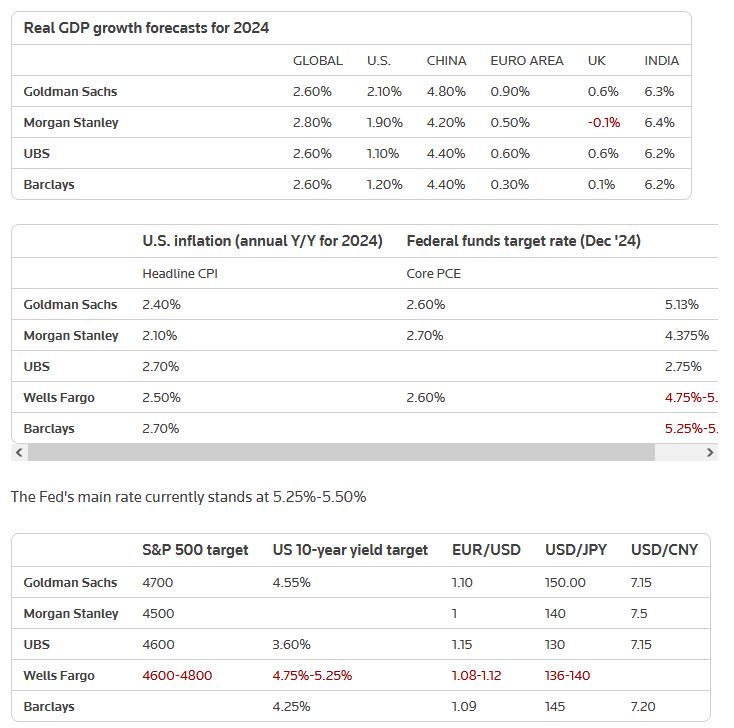The height and width of the screenshot is (728, 734).
Task: Click the S&P 500 target header
Action: (195, 550)
